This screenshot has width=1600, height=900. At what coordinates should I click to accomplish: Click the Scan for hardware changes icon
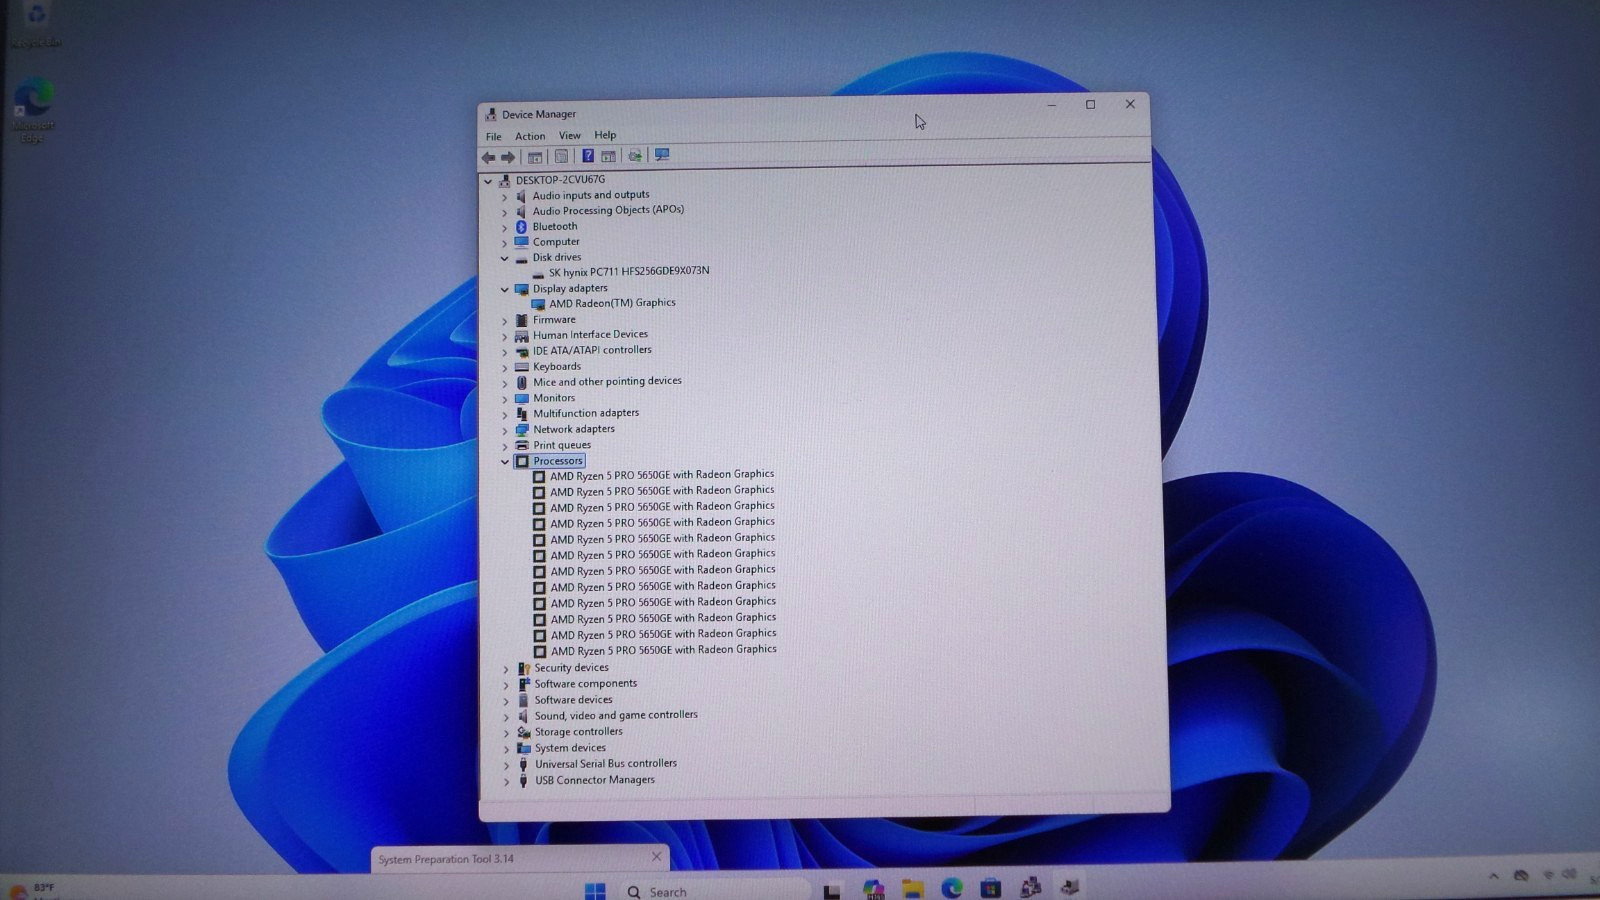634,155
